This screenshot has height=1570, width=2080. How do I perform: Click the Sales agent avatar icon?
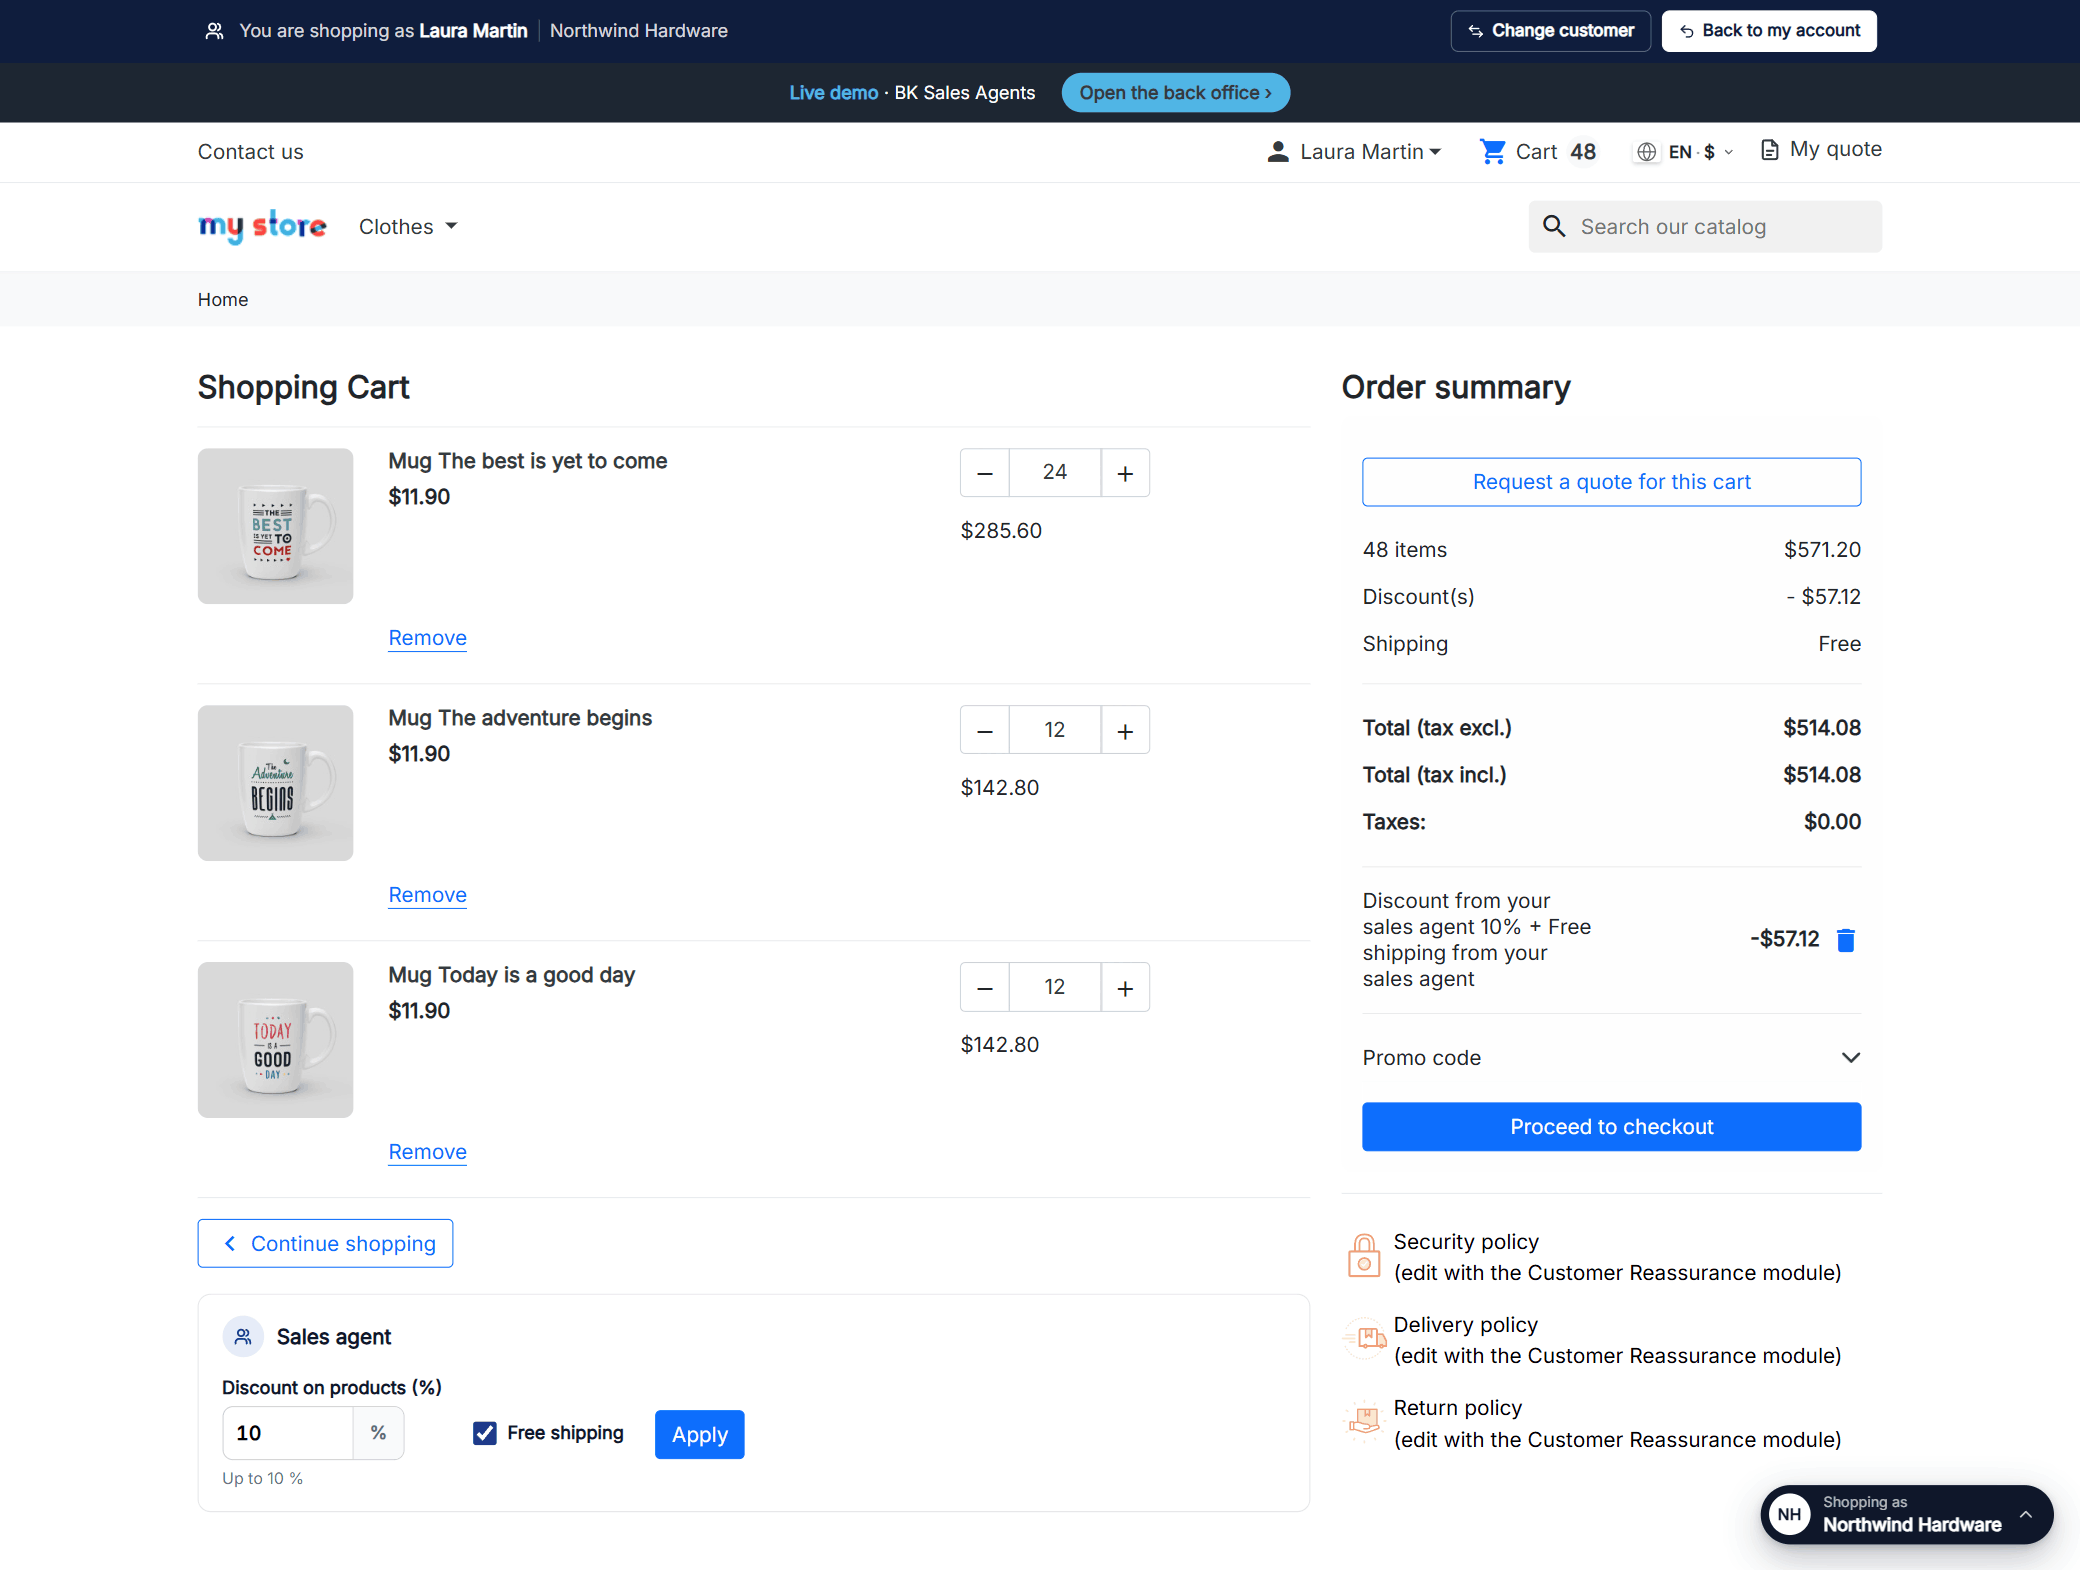tap(243, 1337)
